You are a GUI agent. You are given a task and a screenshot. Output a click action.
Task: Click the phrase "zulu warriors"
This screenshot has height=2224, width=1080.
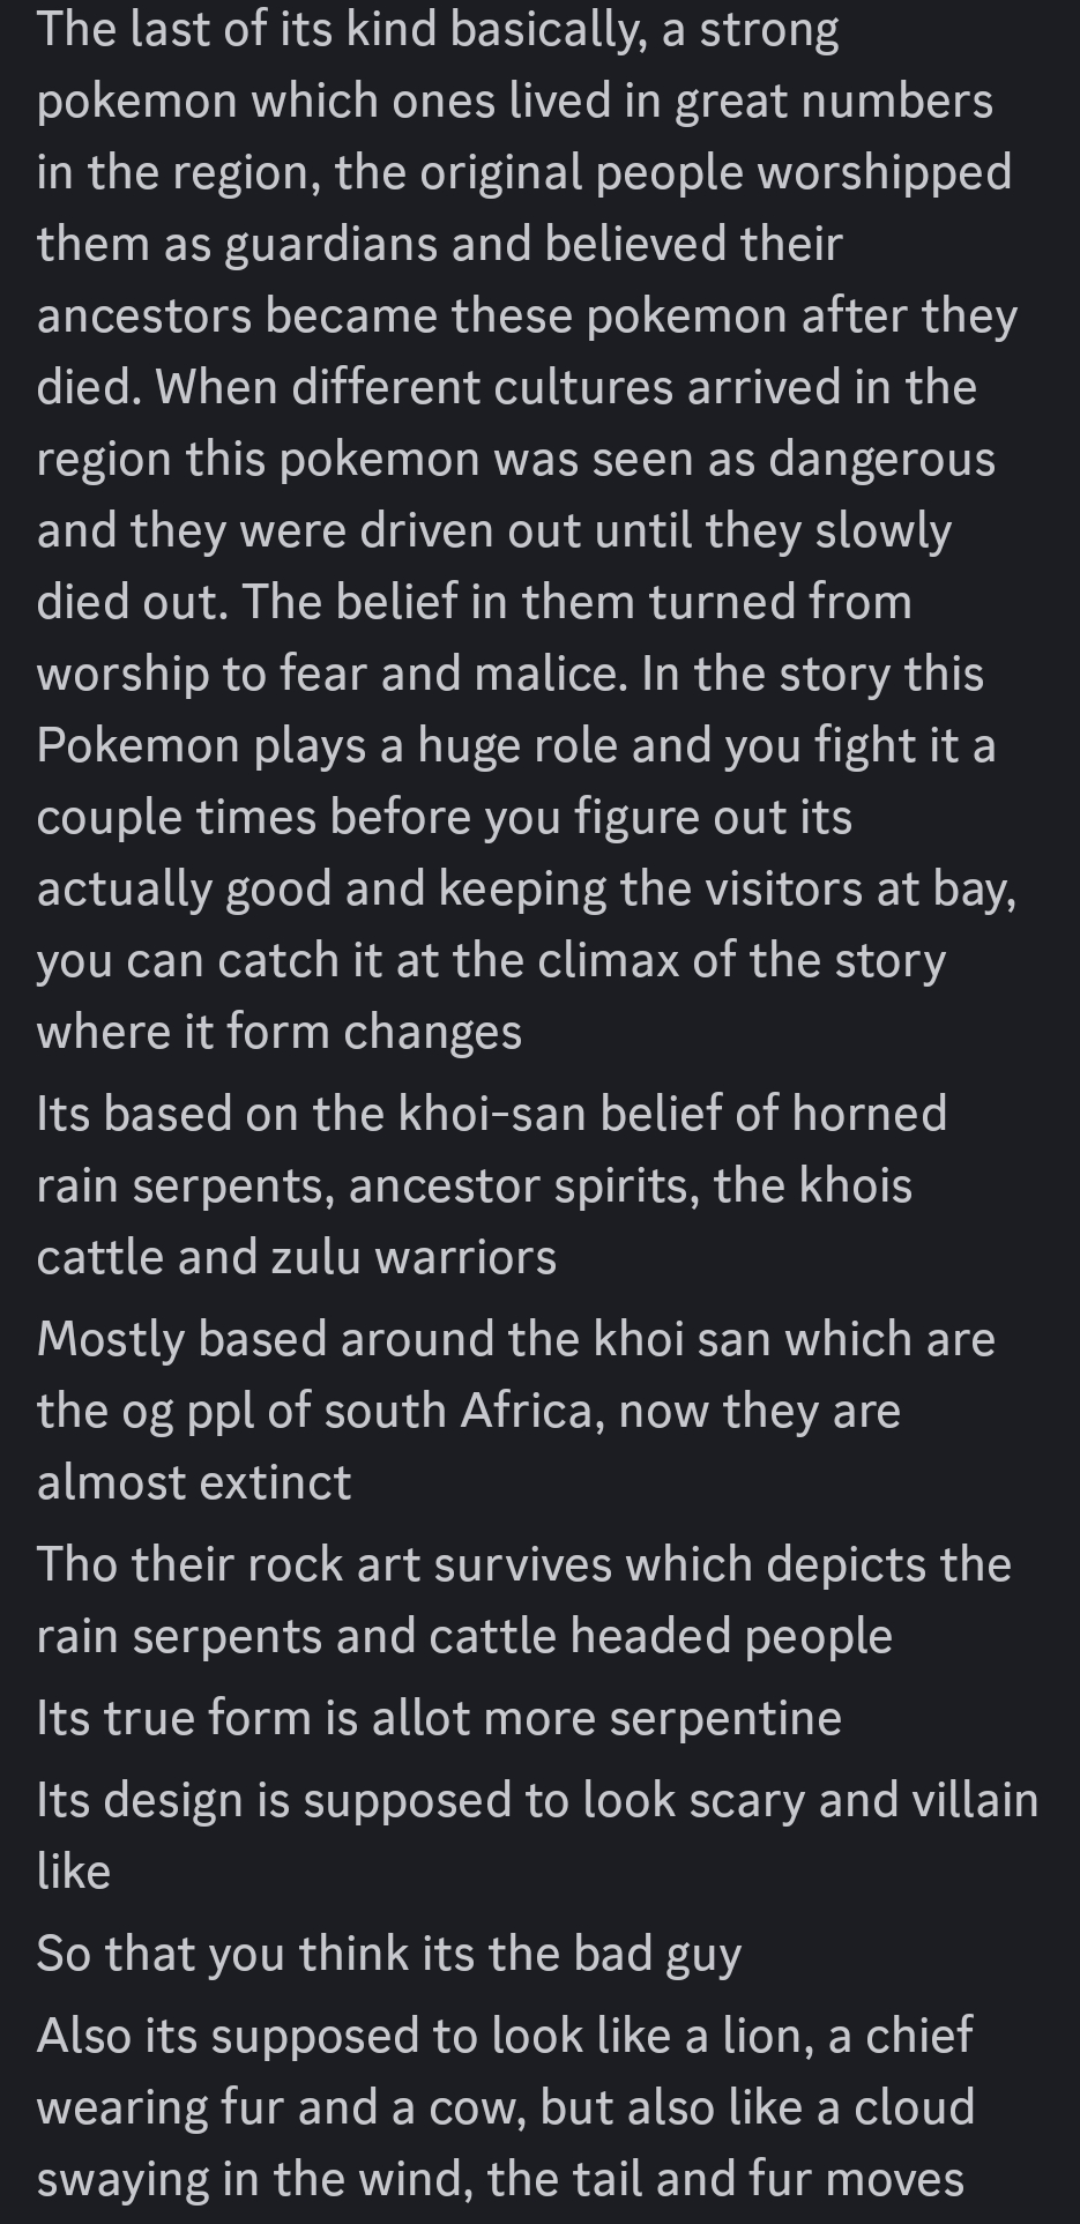(414, 1257)
